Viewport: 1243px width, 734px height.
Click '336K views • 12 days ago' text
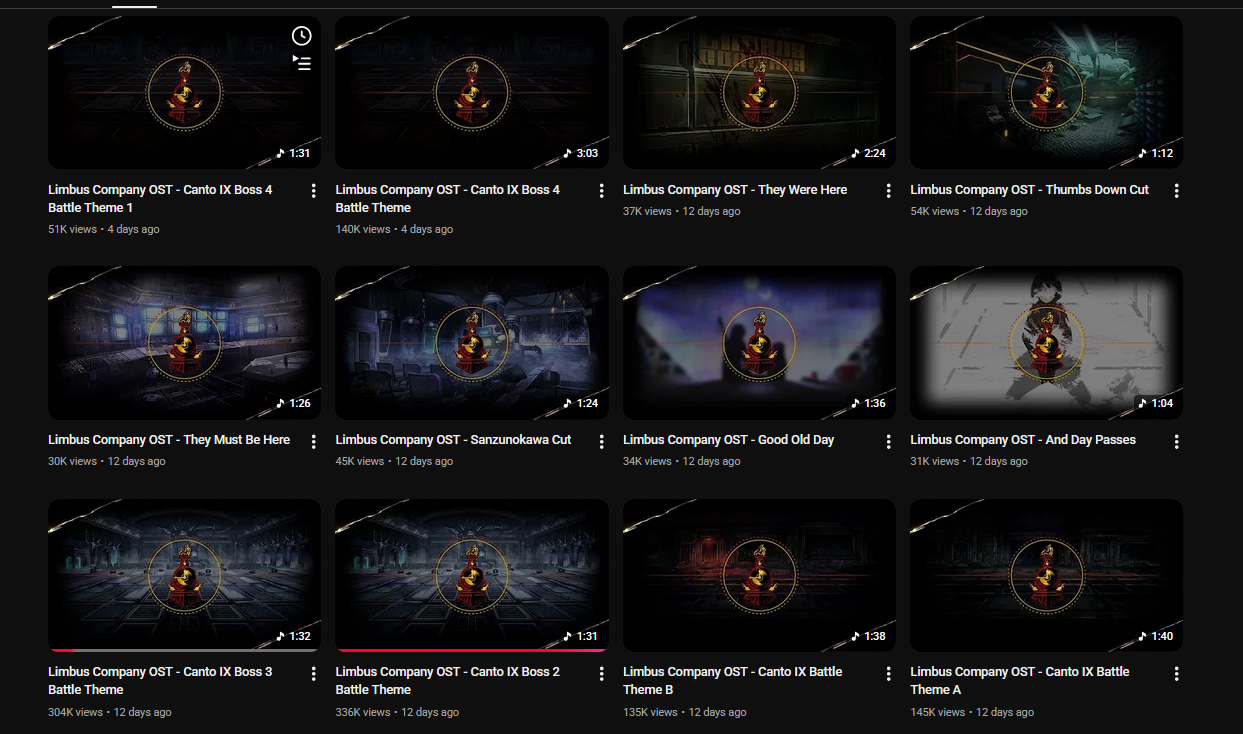[397, 712]
